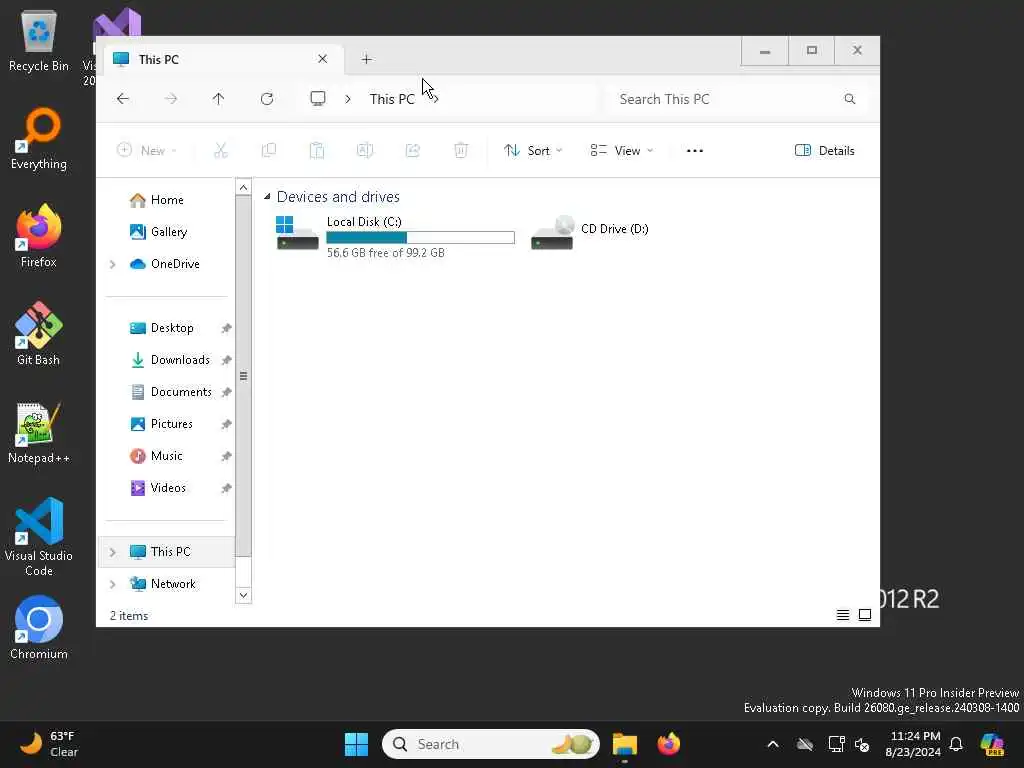The width and height of the screenshot is (1024, 768).
Task: Select the CD Drive (D:)
Action: (591, 232)
